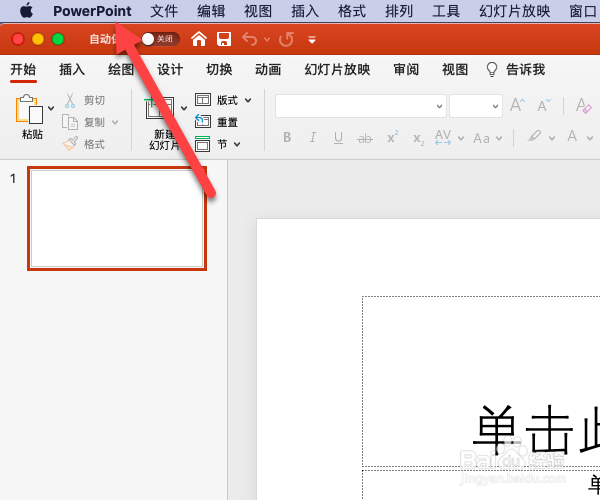The height and width of the screenshot is (500, 600).
Task: Open the 节 section dropdown
Action: [218, 144]
